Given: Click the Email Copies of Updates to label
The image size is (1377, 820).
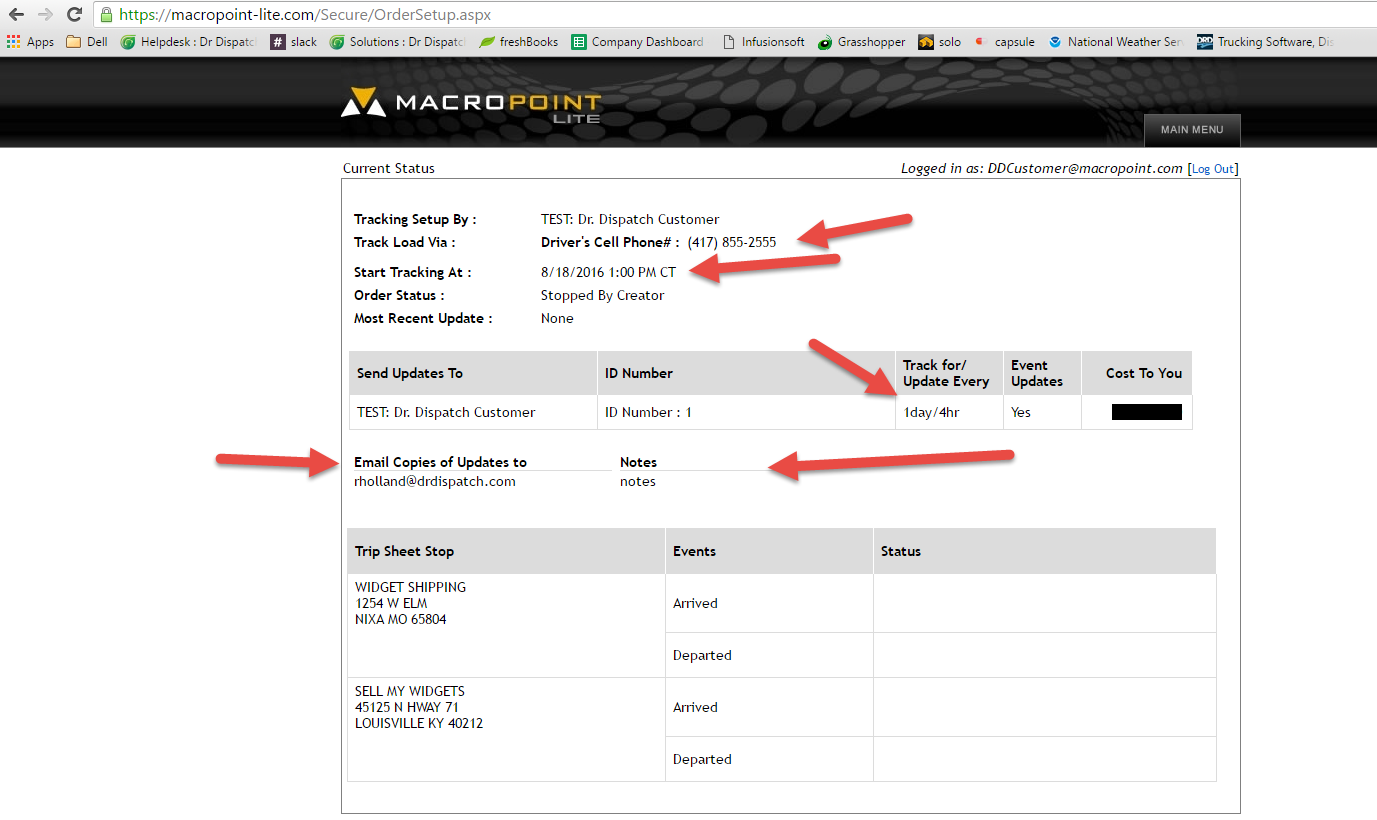Looking at the screenshot, I should pyautogui.click(x=440, y=462).
